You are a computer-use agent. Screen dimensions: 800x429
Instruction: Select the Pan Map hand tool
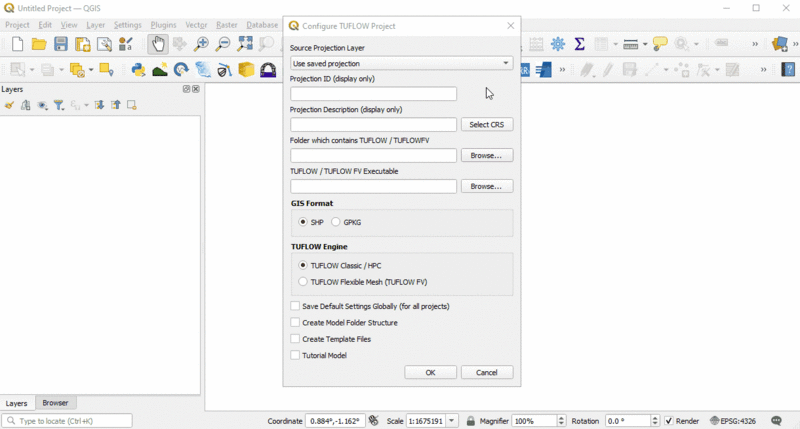click(157, 44)
